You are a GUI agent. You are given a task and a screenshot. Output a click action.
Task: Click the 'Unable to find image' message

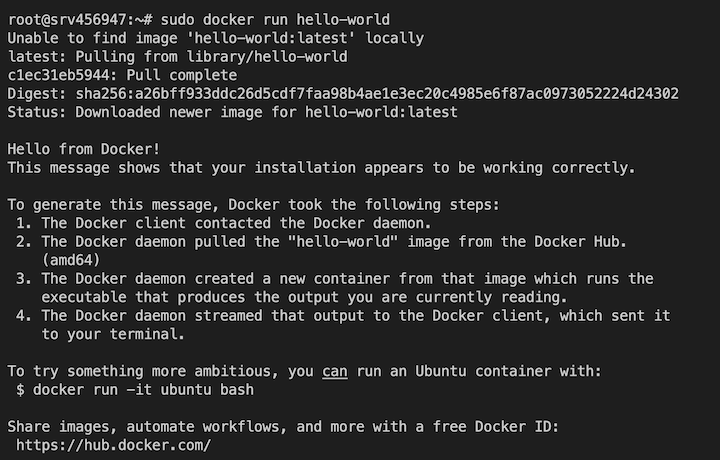pyautogui.click(x=215, y=38)
